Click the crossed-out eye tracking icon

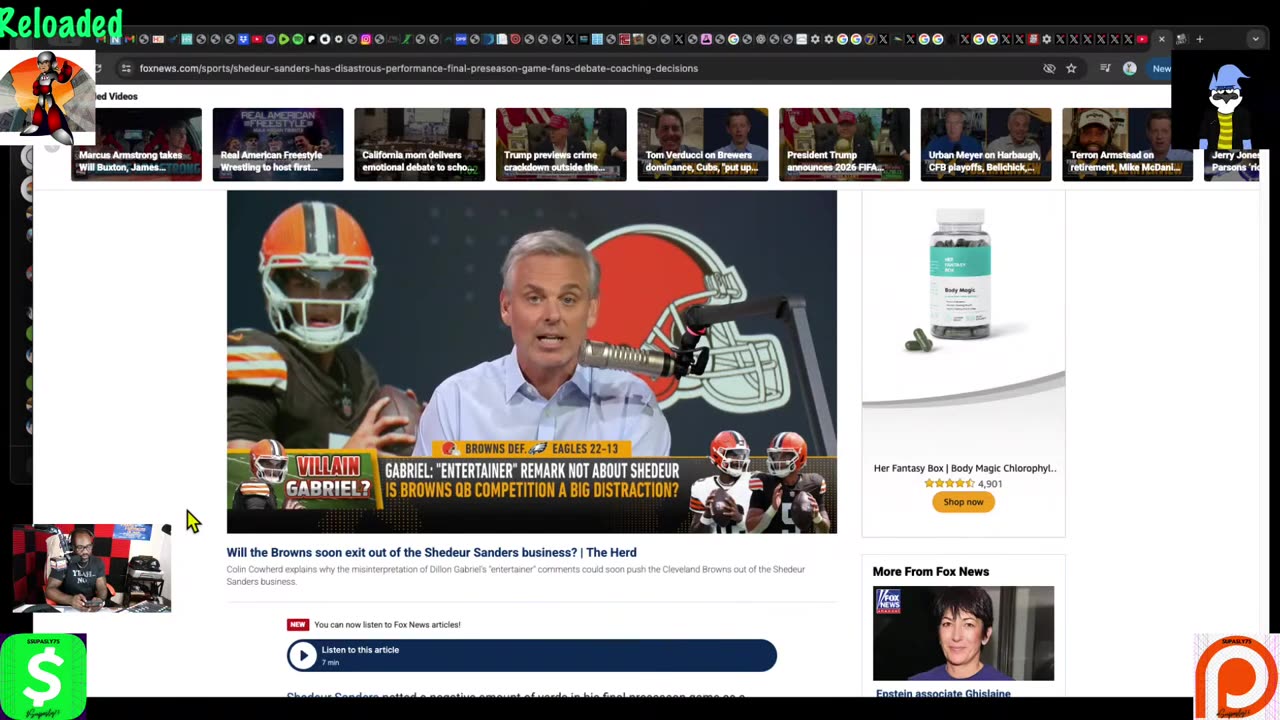click(1049, 68)
